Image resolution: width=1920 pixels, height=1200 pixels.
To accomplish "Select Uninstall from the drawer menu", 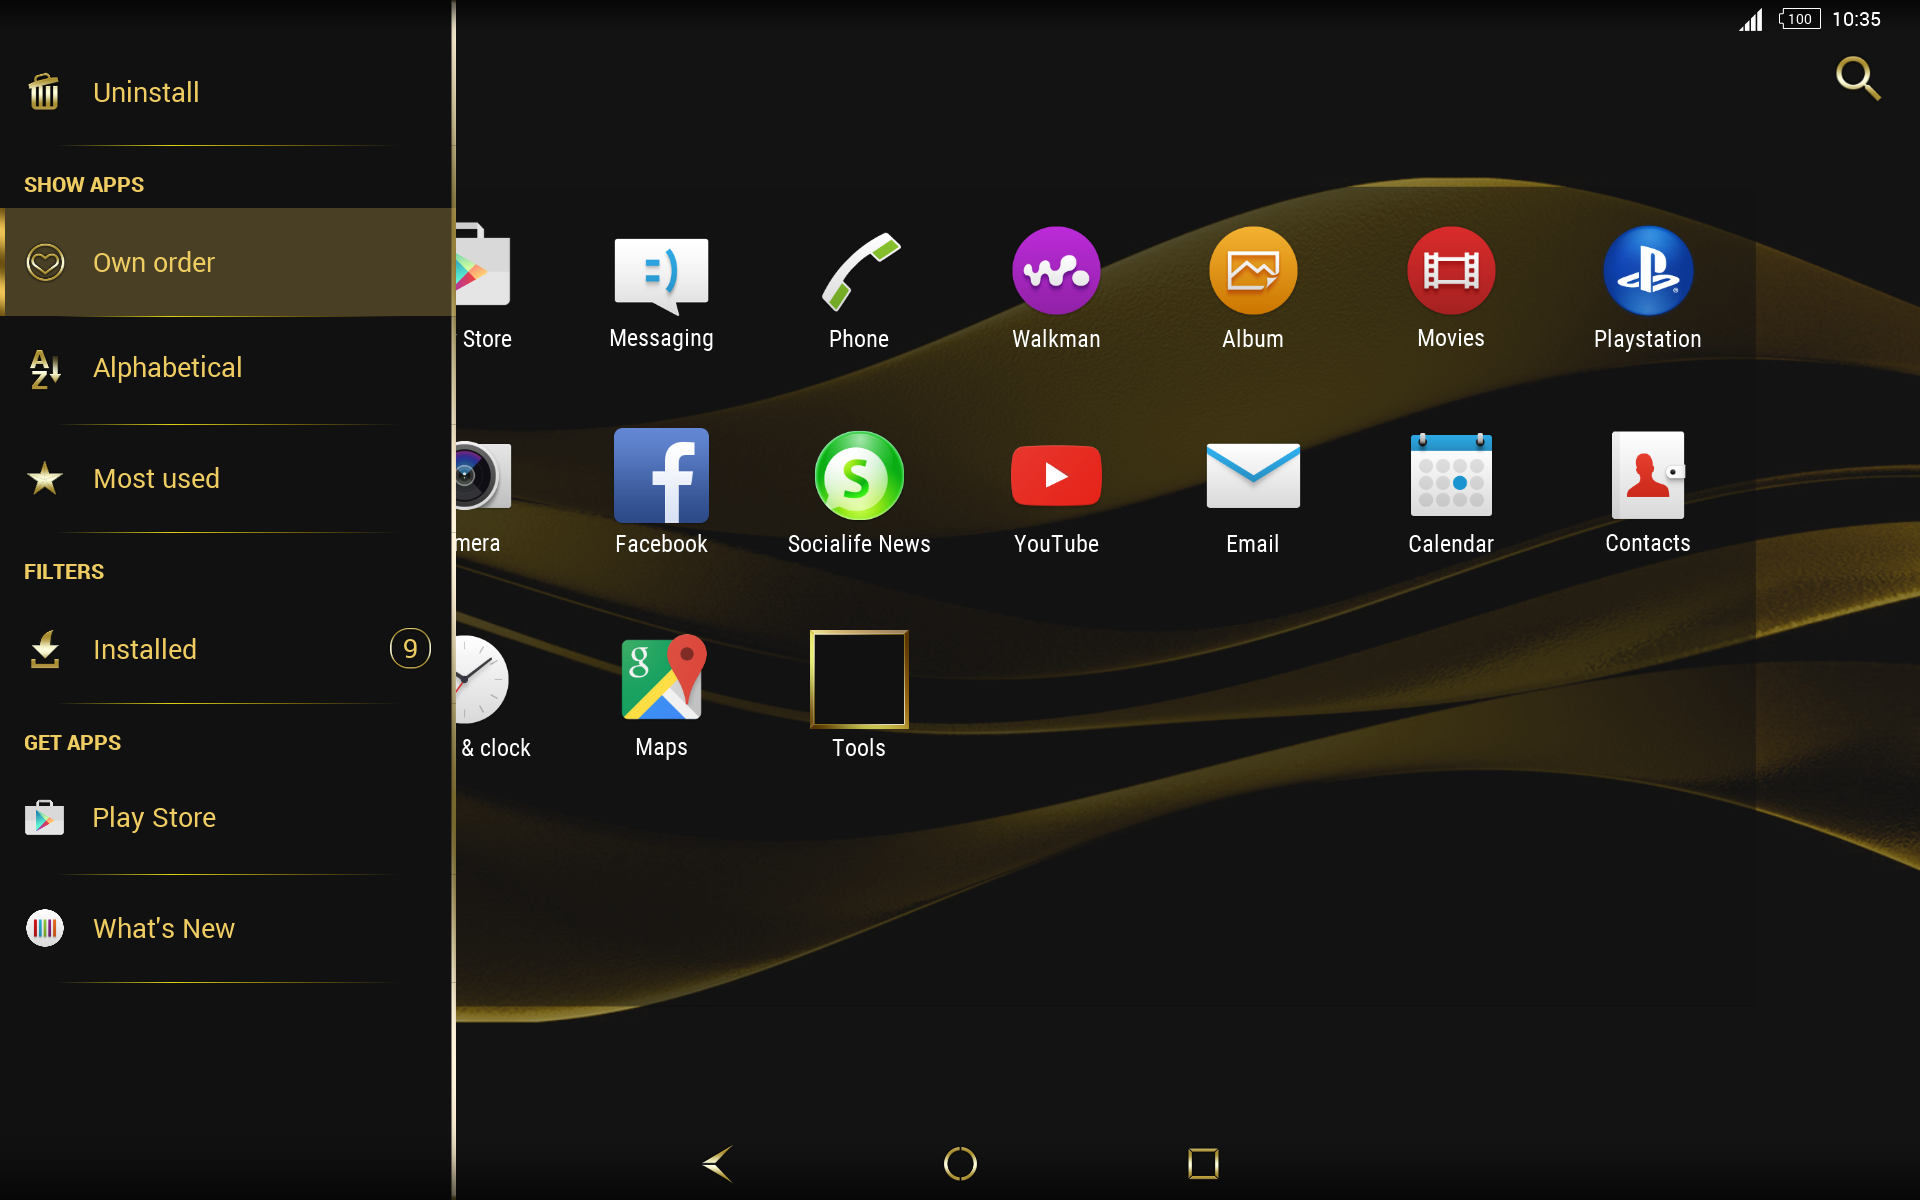I will point(226,92).
